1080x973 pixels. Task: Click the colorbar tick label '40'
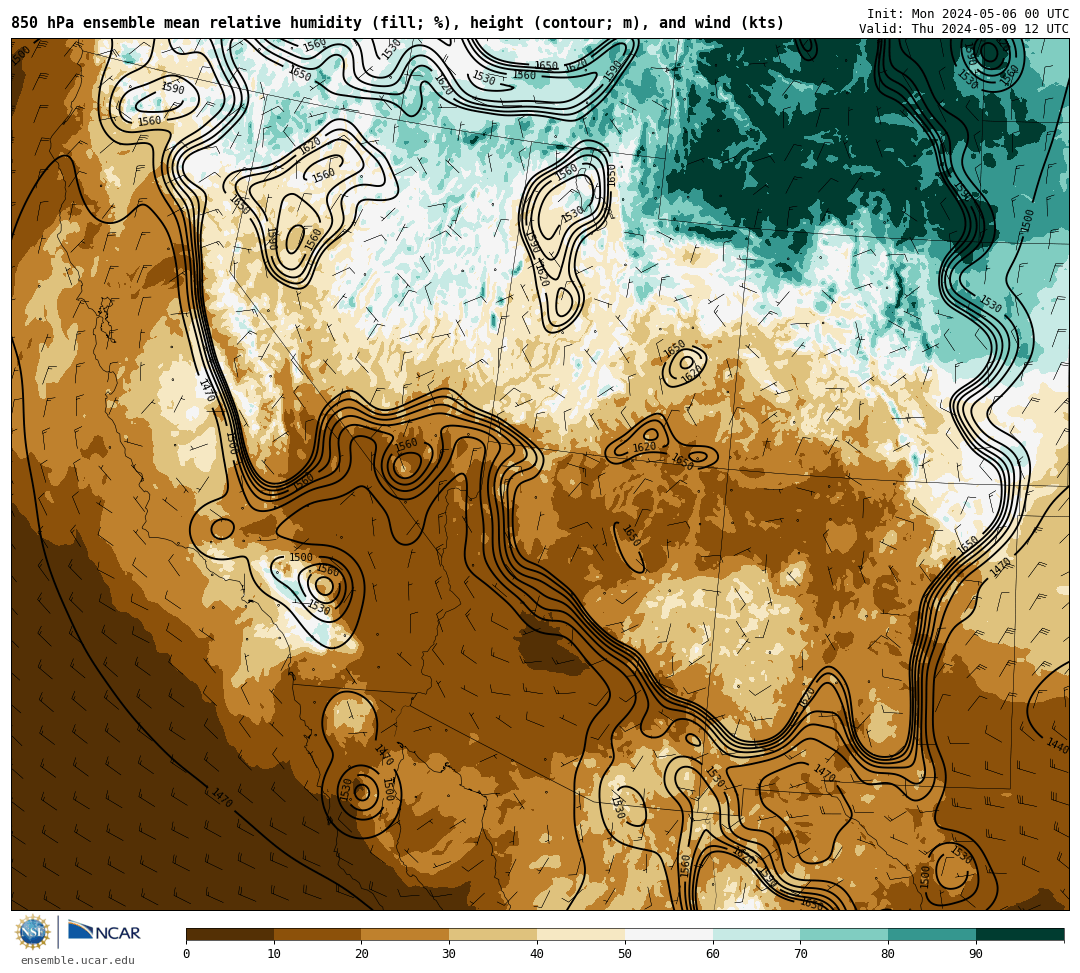537,954
